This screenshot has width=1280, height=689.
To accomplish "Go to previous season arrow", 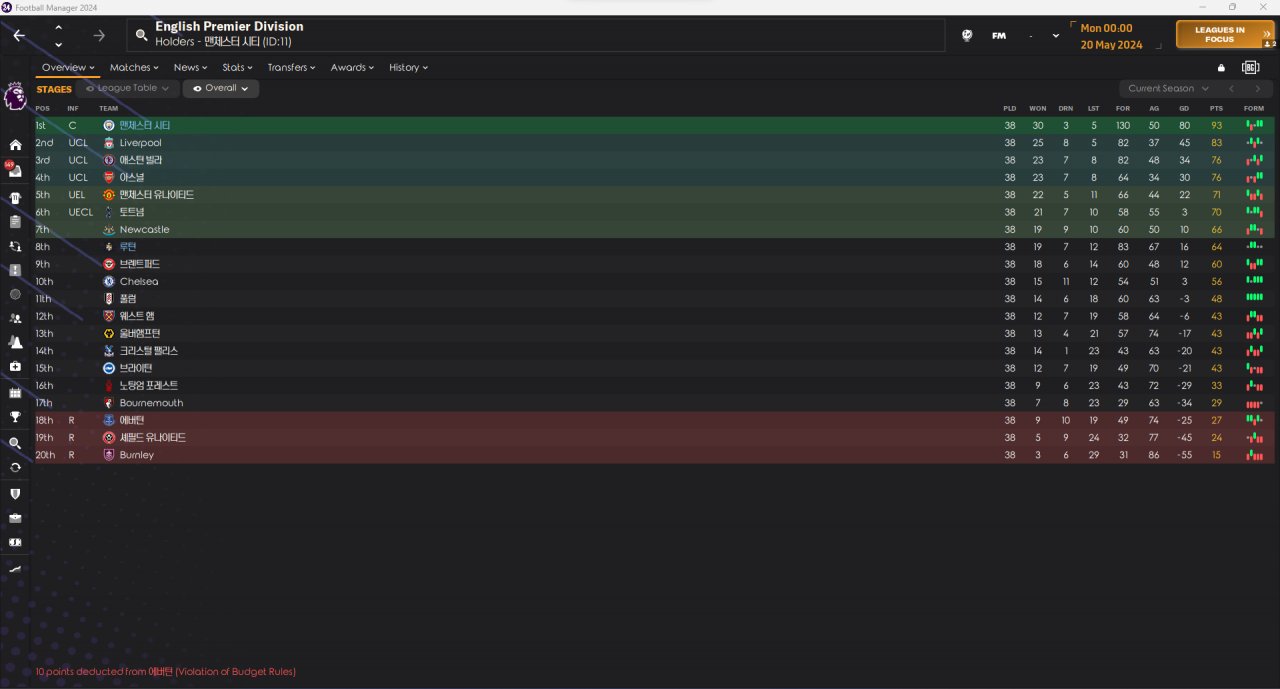I will [x=1232, y=88].
